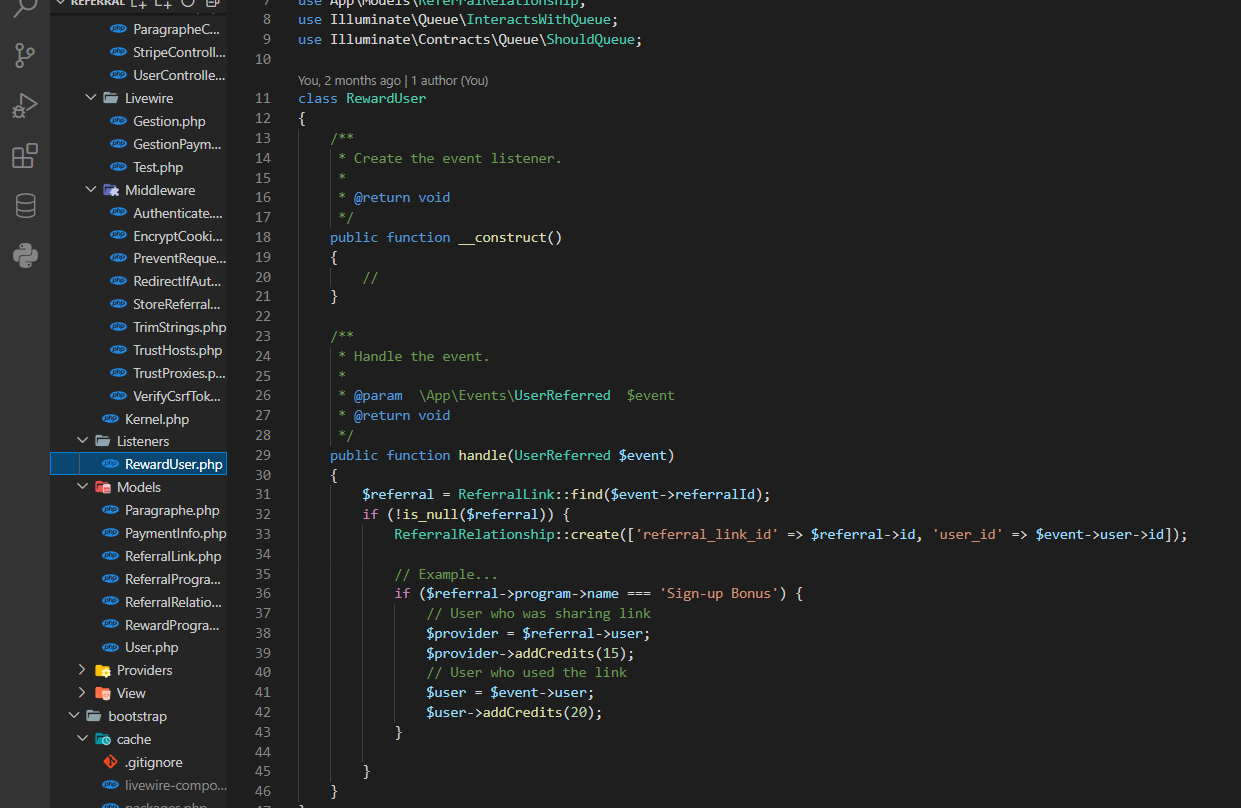The height and width of the screenshot is (808, 1241).
Task: Click the red Models folder icon
Action: click(x=102, y=487)
